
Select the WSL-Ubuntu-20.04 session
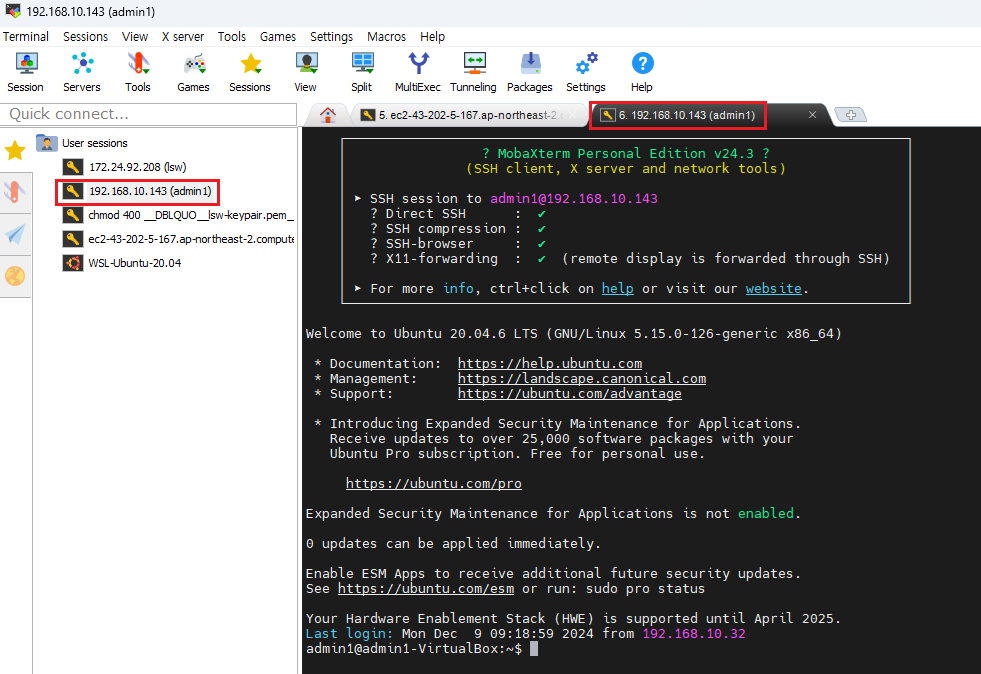point(135,263)
